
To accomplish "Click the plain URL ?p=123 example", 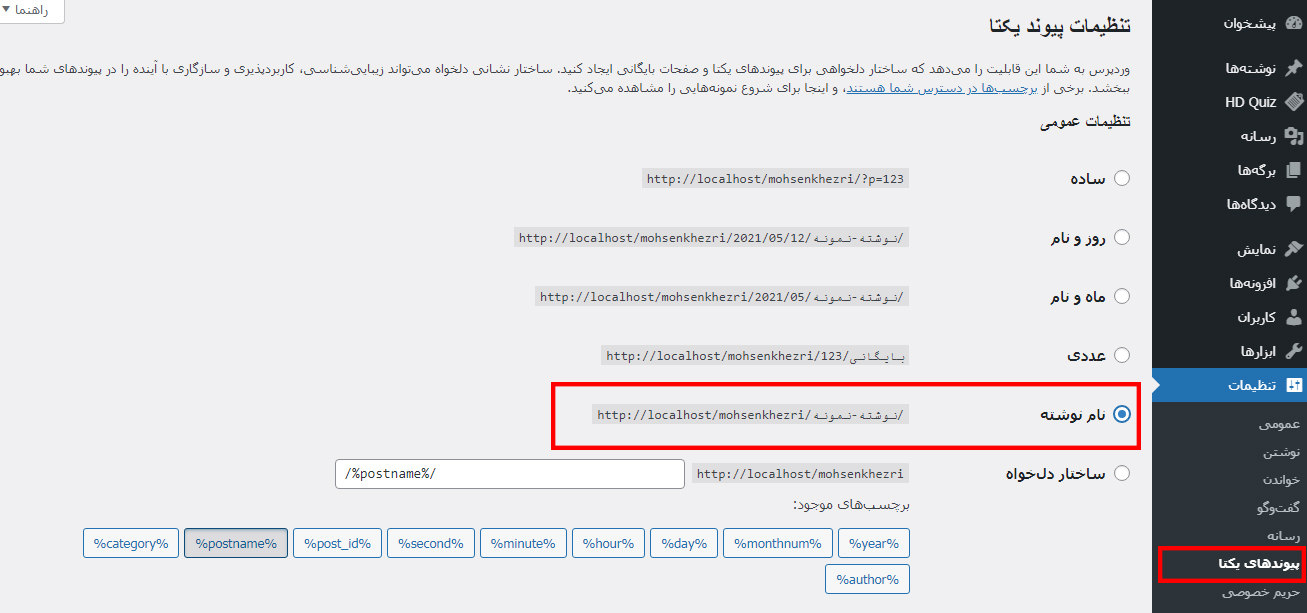I will tap(775, 179).
